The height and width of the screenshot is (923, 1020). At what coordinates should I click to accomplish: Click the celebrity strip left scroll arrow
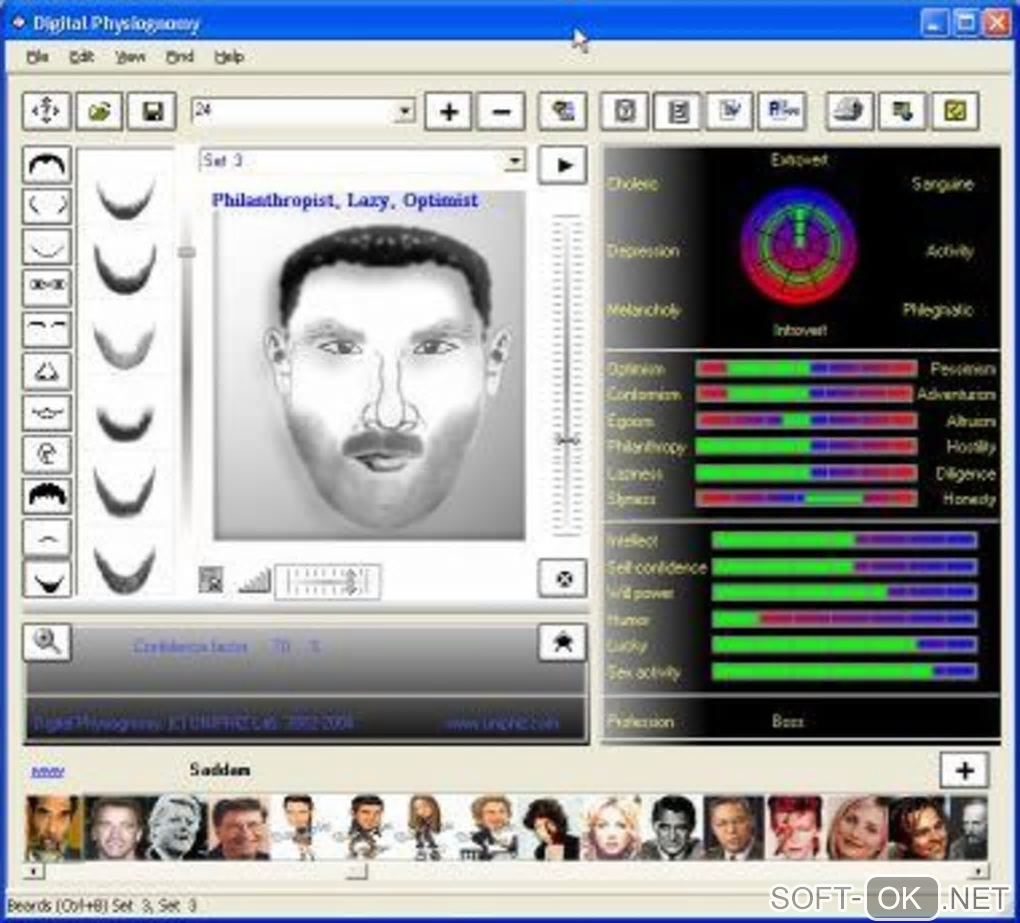tap(34, 872)
